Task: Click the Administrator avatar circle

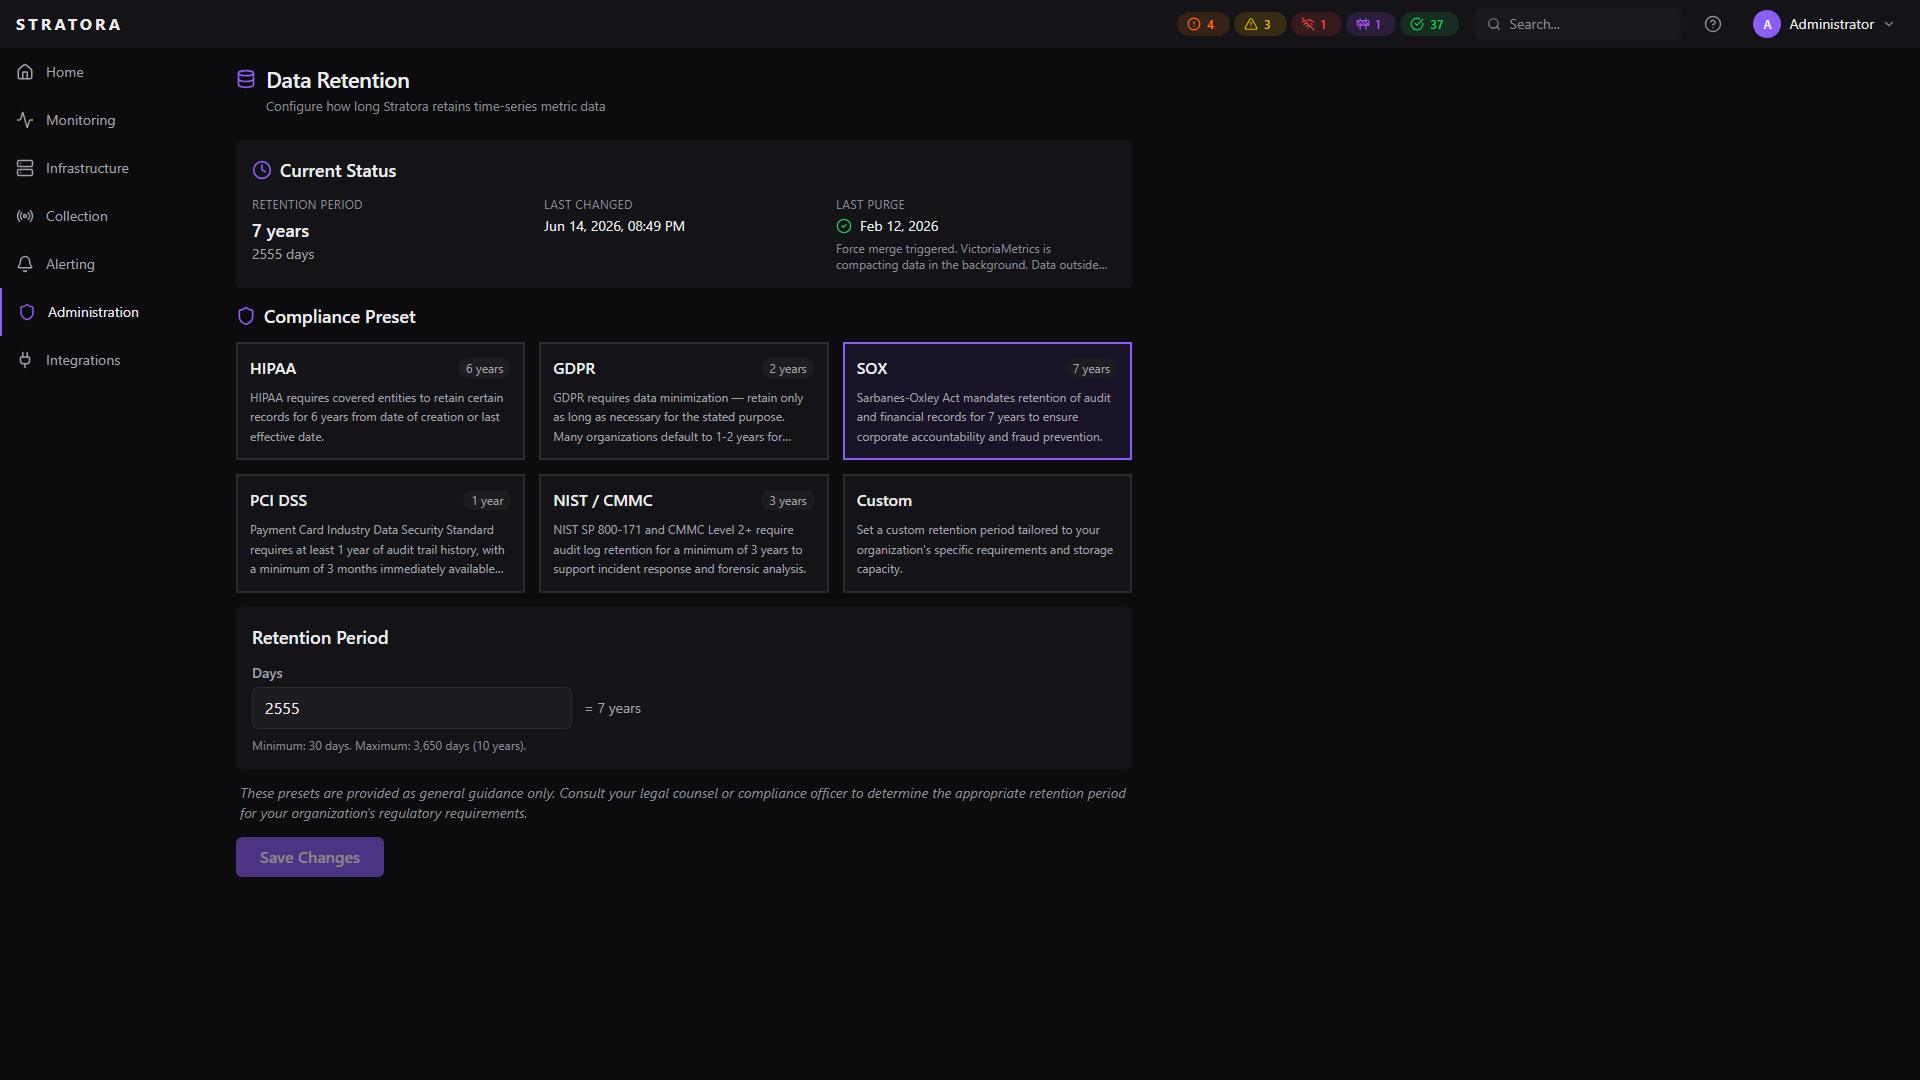Action: tap(1767, 24)
